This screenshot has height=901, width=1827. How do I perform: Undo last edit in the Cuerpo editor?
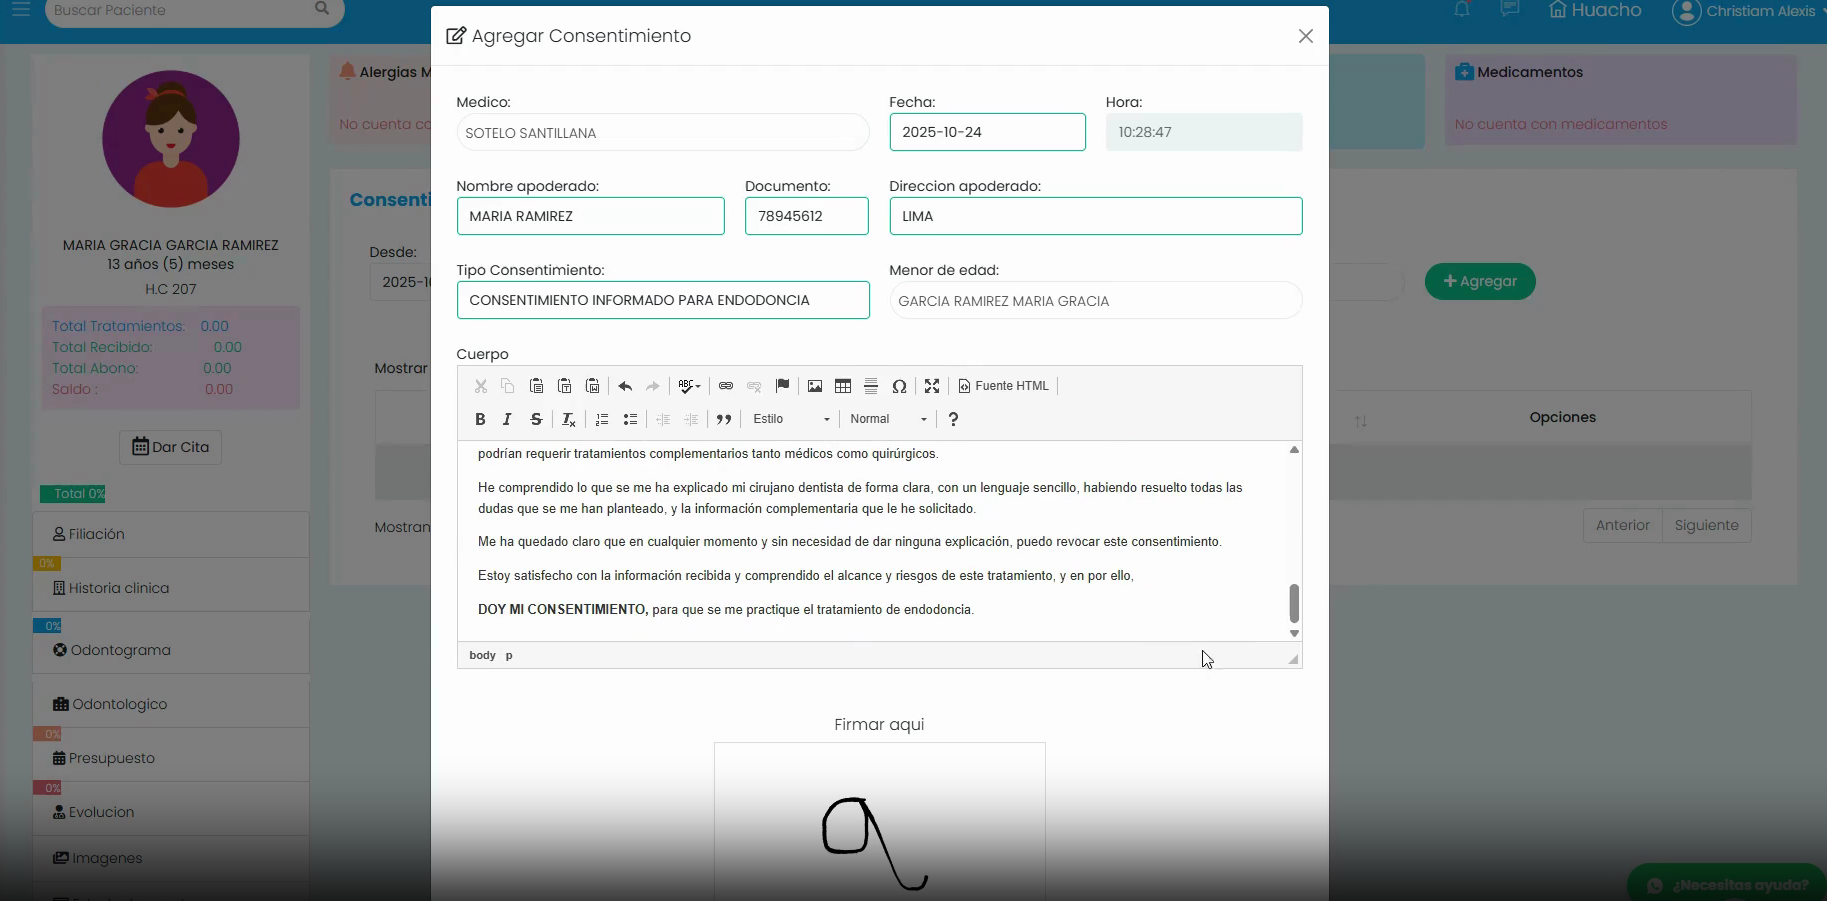coord(625,386)
